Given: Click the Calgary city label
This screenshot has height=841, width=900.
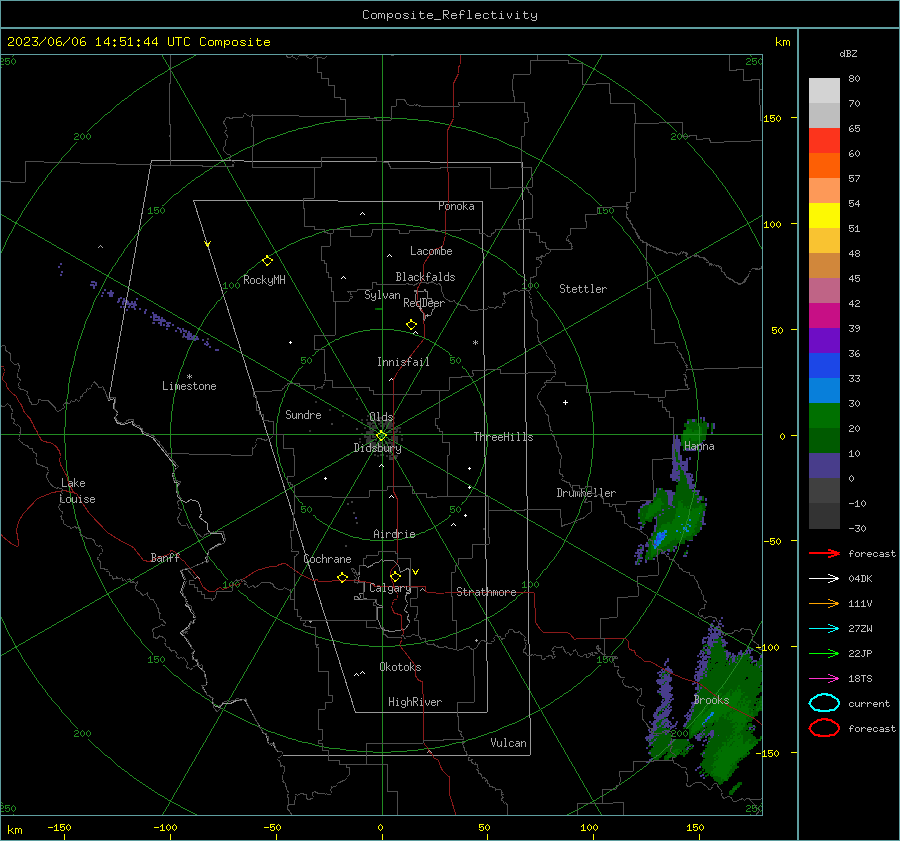Looking at the screenshot, I should coord(390,588).
